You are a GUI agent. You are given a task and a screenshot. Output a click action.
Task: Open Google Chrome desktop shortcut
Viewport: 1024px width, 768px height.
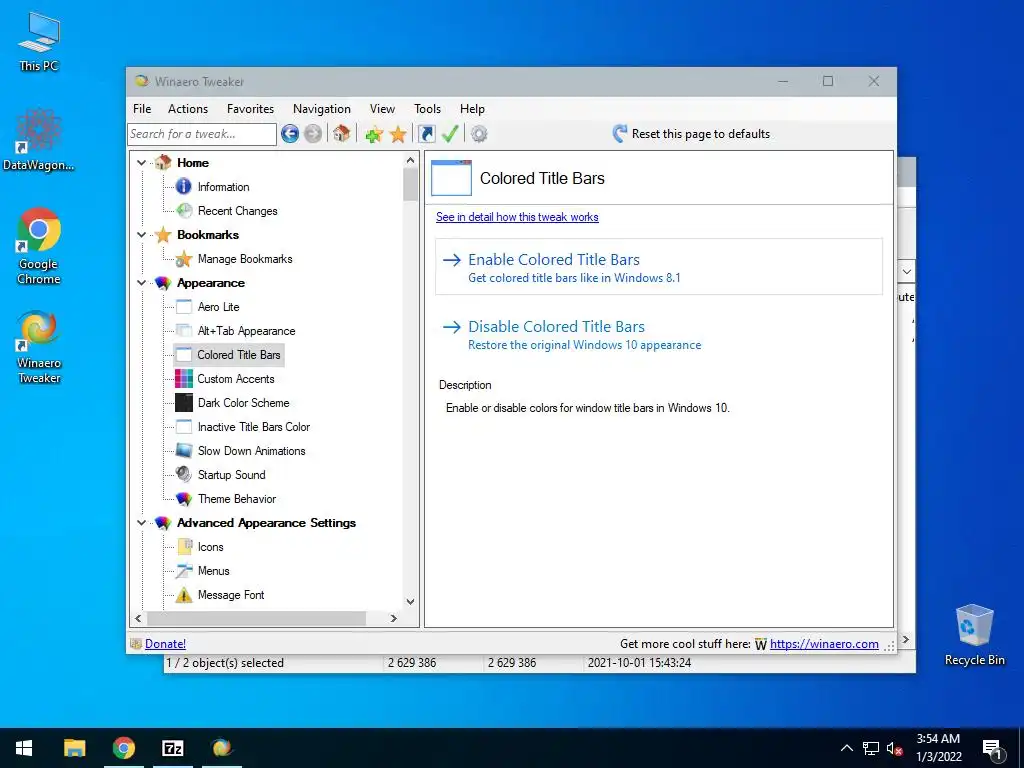click(x=39, y=247)
